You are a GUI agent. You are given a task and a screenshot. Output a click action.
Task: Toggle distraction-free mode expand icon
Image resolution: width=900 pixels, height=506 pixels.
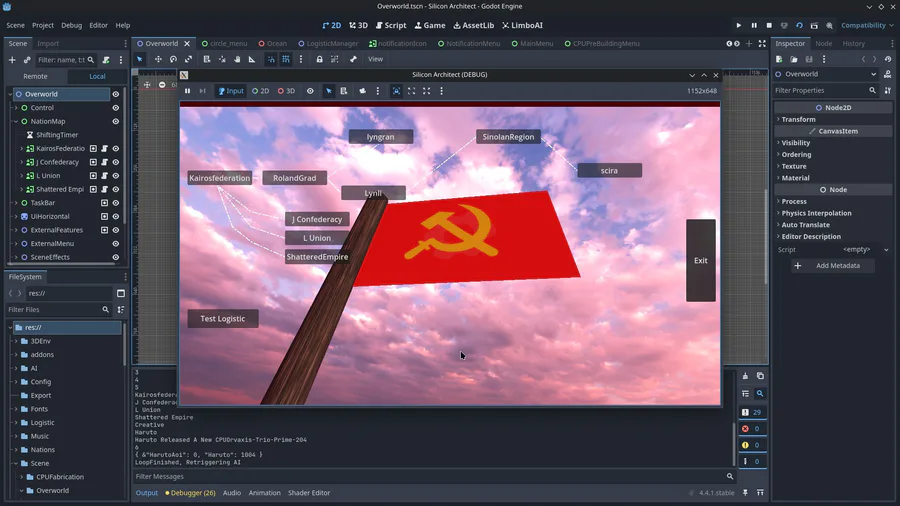762,44
